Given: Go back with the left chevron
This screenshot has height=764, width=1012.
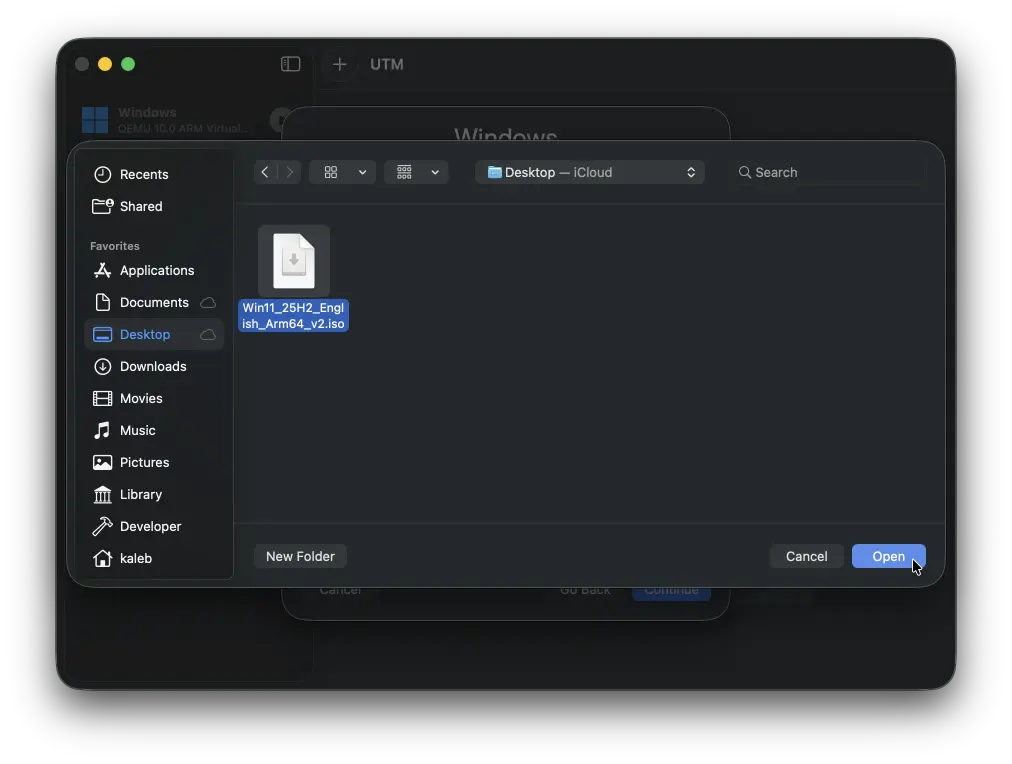Looking at the screenshot, I should (265, 172).
